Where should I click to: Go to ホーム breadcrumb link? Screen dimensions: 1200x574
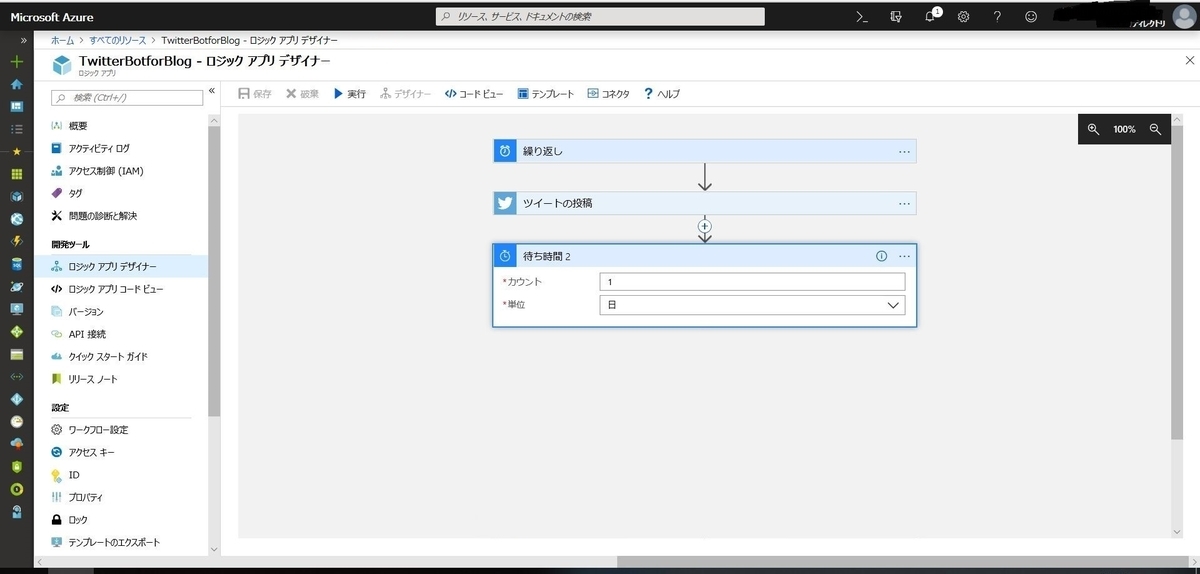coord(61,40)
